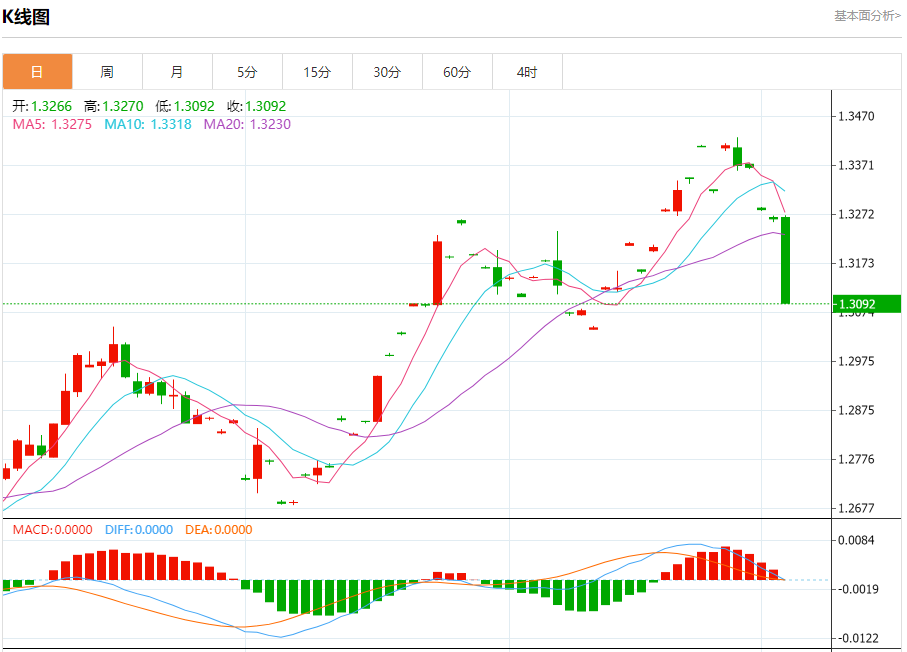Screen dimensions: 907x652
Task: Click the 1.2677 price axis label
Action: [857, 508]
